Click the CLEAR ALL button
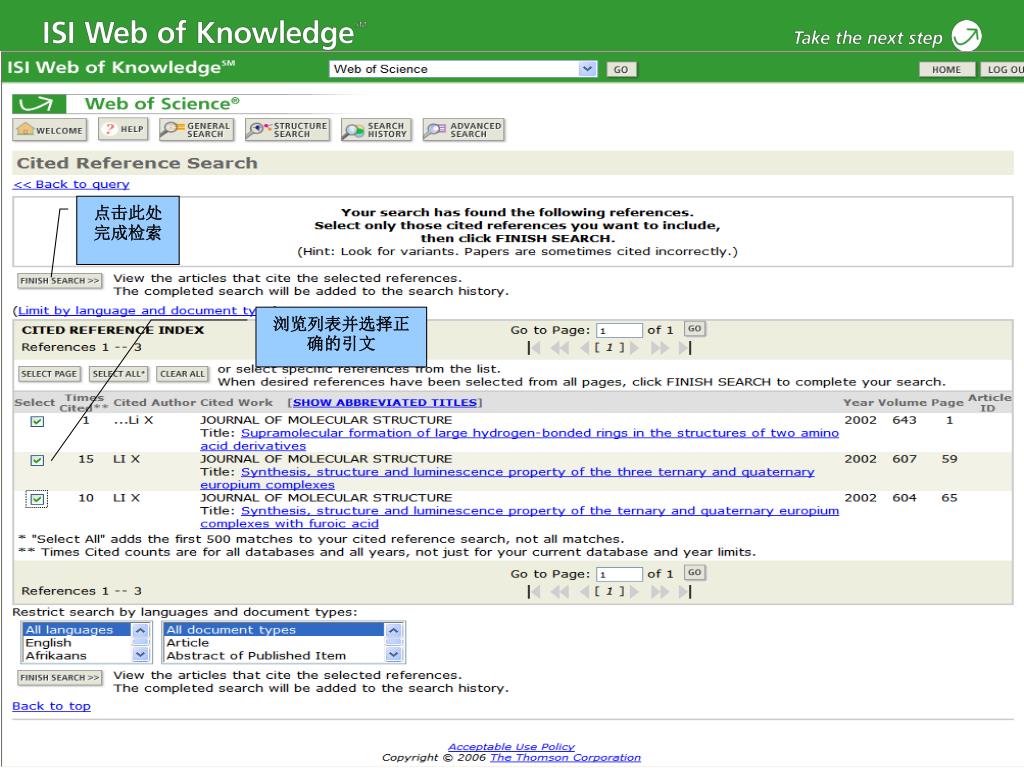Viewport: 1024px width, 768px height. 182,374
